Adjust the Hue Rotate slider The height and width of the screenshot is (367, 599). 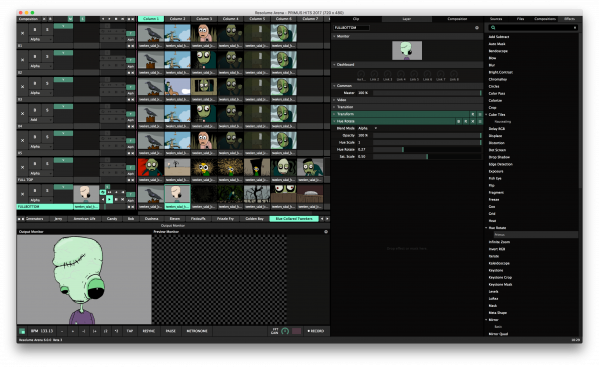(x=427, y=150)
